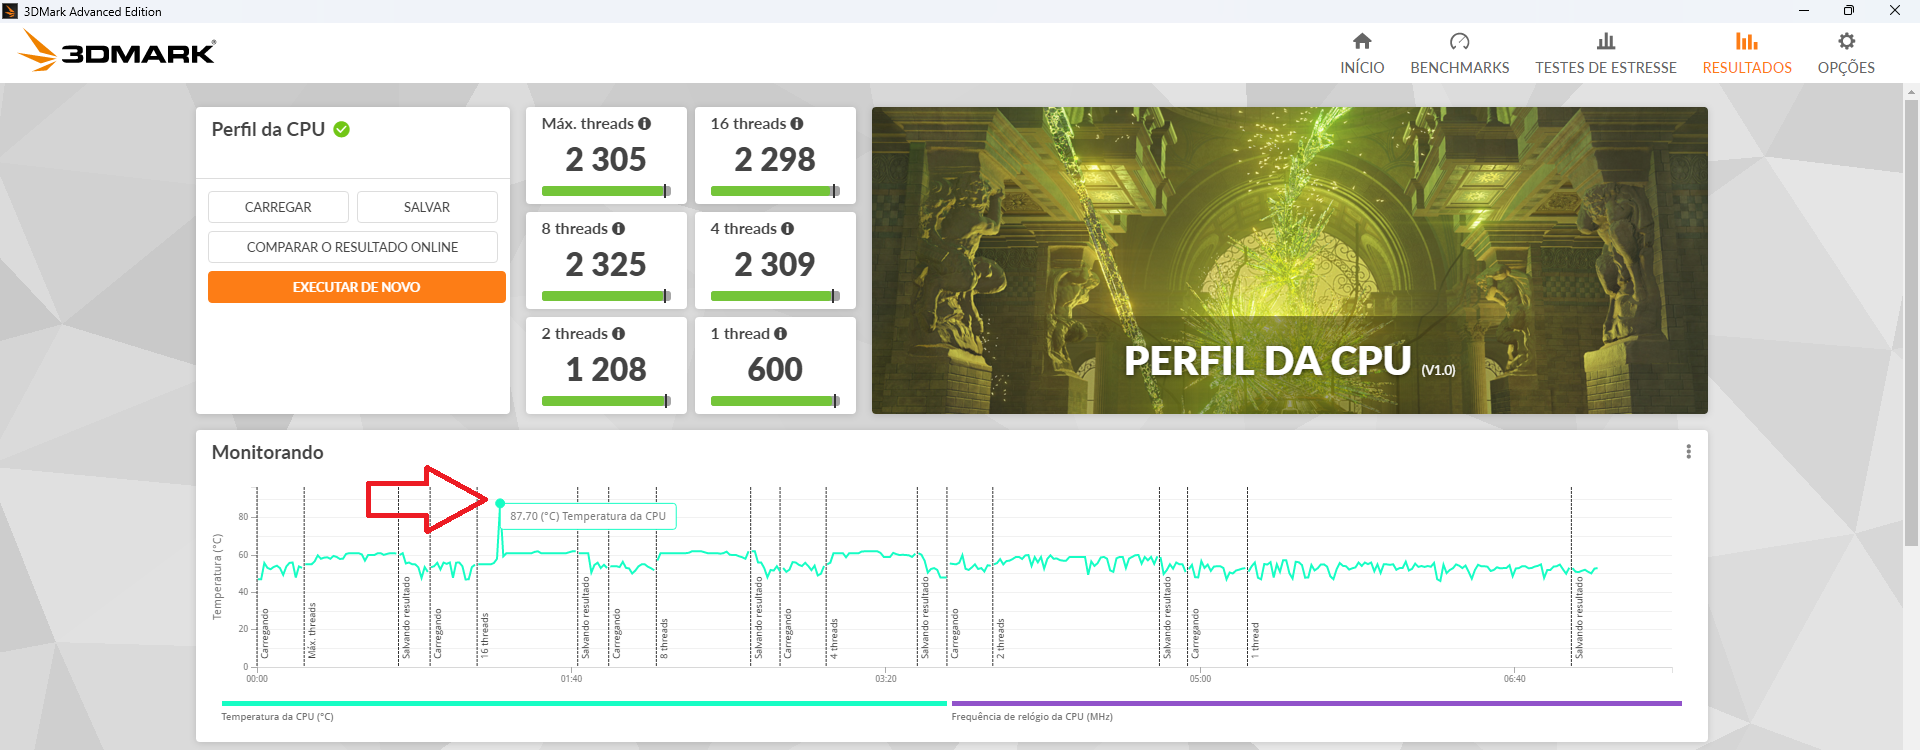Click the 87.70 °C temperature peak point
Image resolution: width=1920 pixels, height=750 pixels.
(500, 503)
